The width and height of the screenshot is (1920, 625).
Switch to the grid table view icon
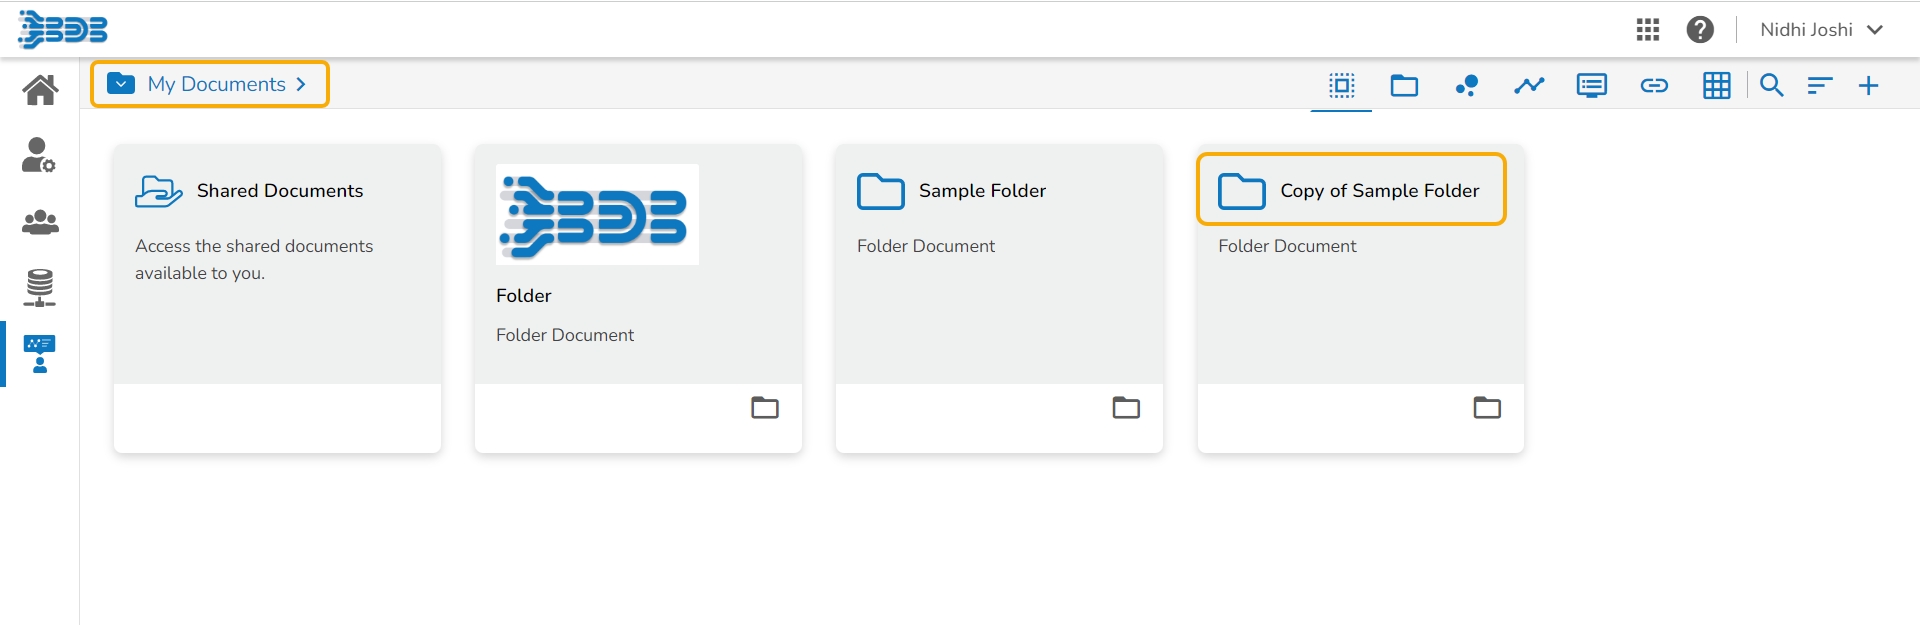[x=1717, y=86]
